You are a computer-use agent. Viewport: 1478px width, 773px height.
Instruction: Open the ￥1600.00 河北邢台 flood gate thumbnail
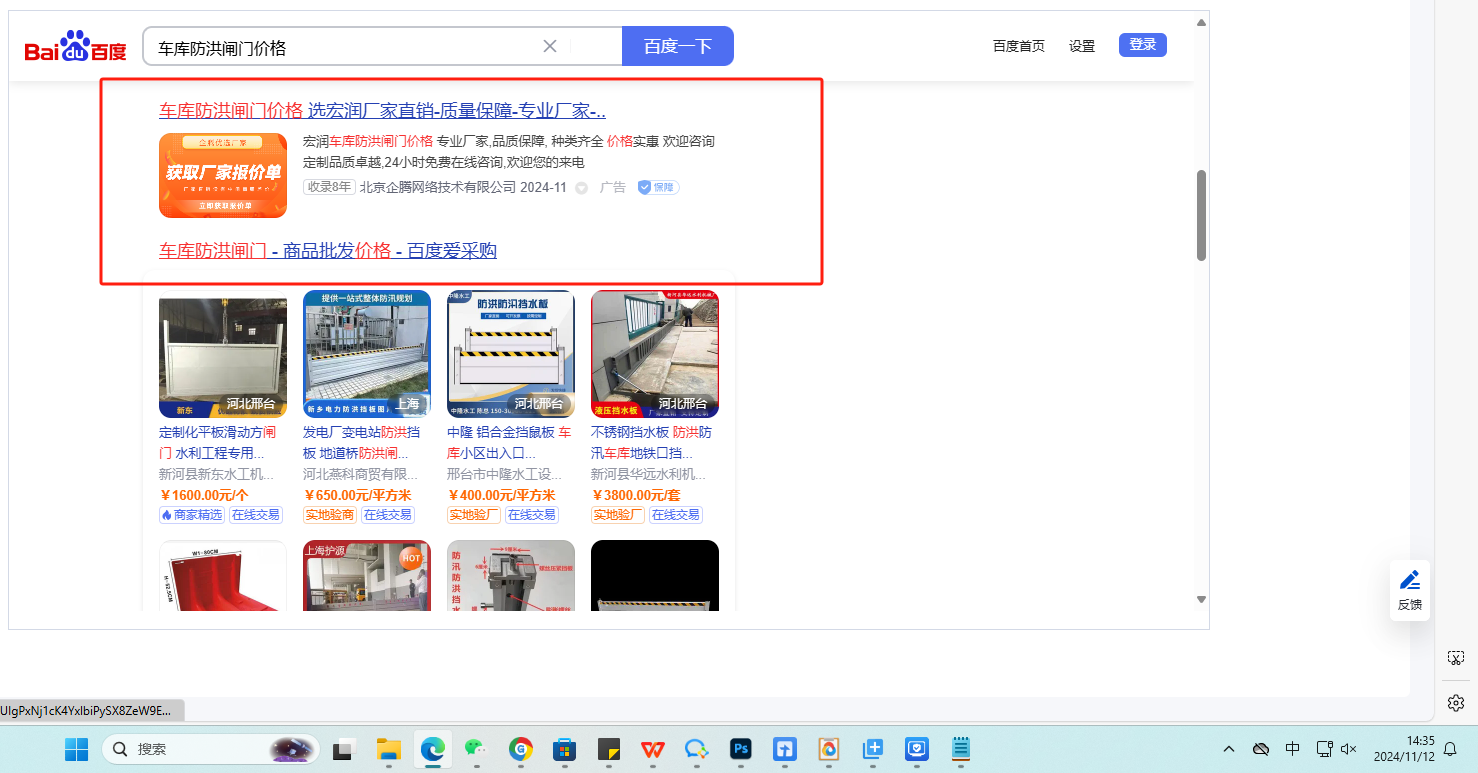coord(223,354)
